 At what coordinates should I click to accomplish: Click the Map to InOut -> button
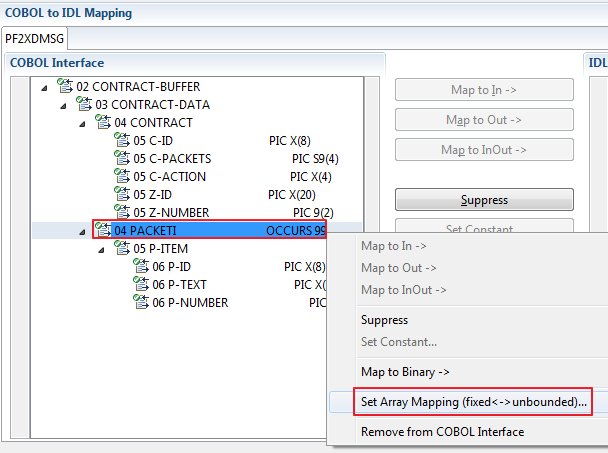[x=484, y=150]
